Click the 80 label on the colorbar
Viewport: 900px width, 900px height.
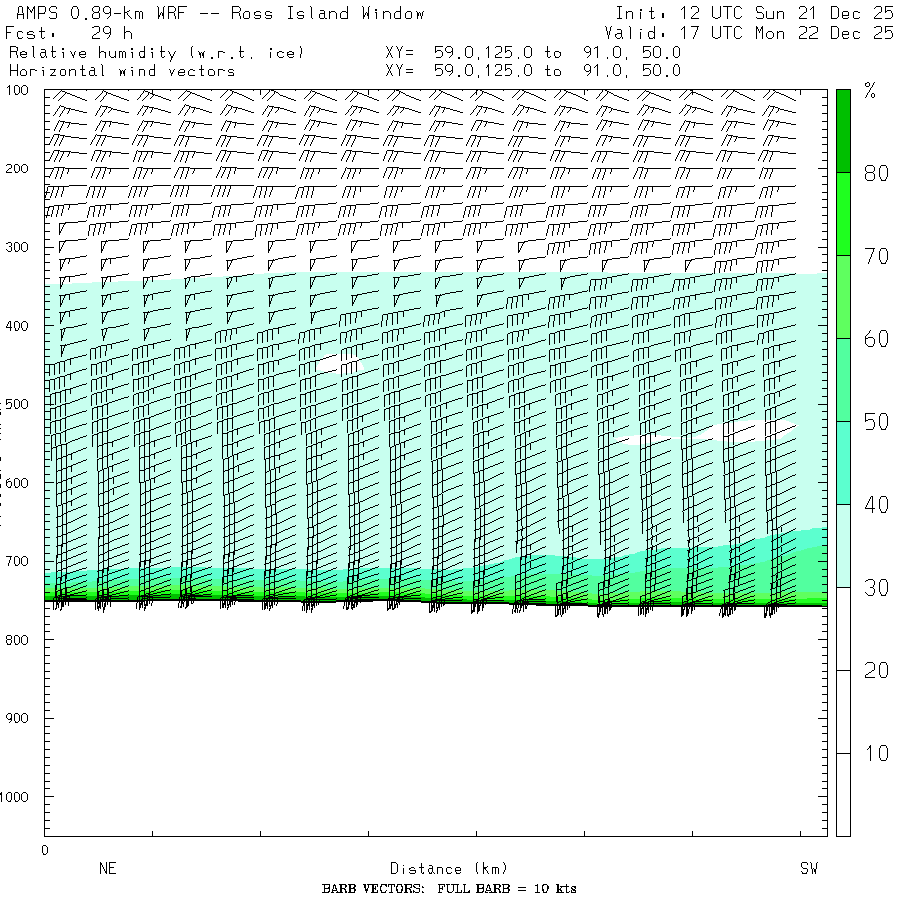pos(876,173)
